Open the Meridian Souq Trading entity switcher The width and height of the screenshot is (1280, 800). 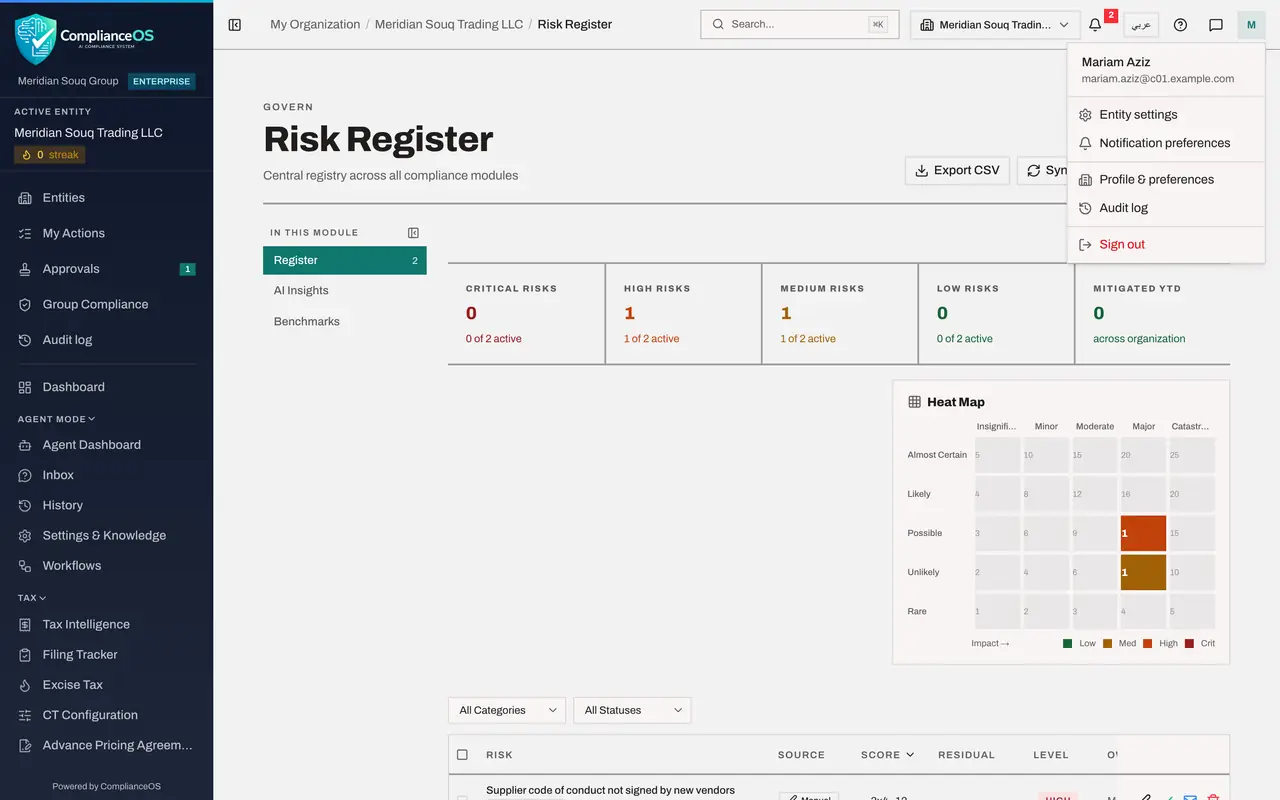[995, 25]
